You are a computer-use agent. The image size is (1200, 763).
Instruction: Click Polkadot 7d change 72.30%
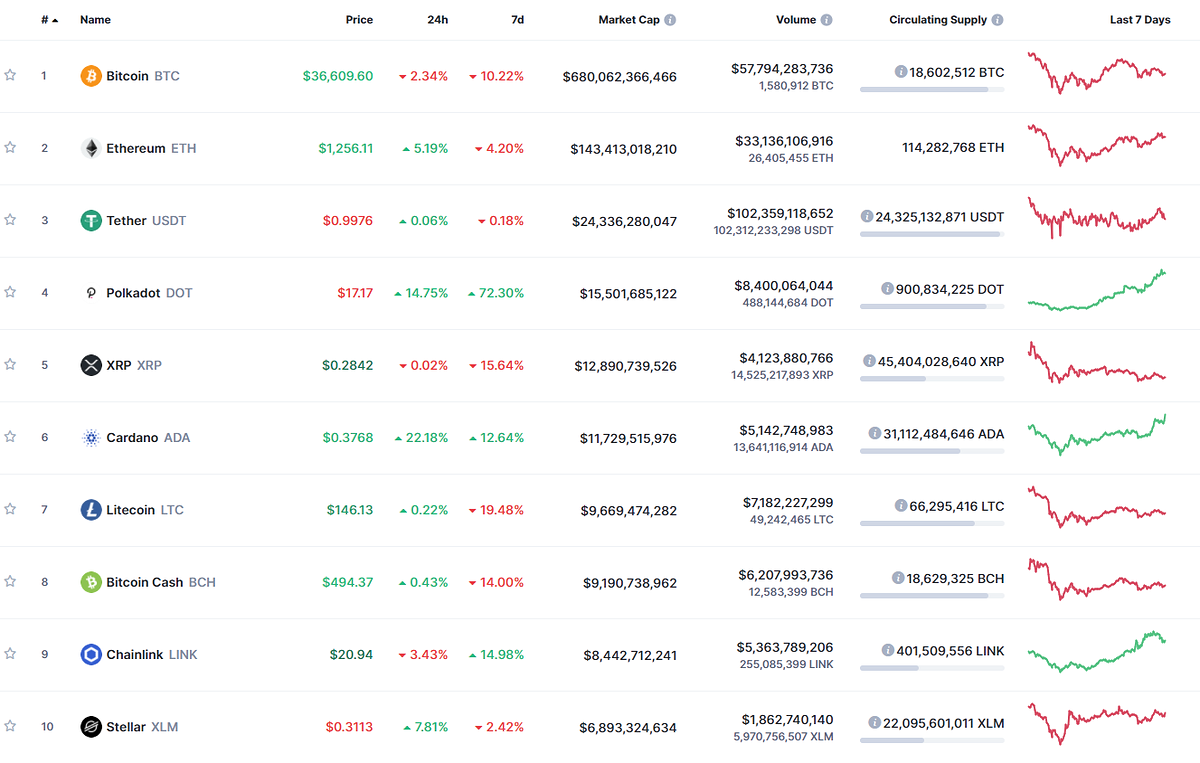pos(496,293)
